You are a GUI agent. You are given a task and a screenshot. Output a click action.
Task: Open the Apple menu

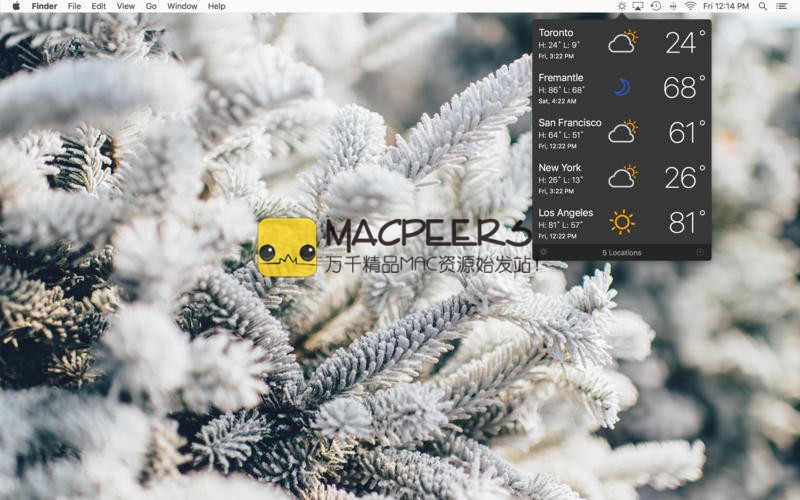click(x=16, y=6)
